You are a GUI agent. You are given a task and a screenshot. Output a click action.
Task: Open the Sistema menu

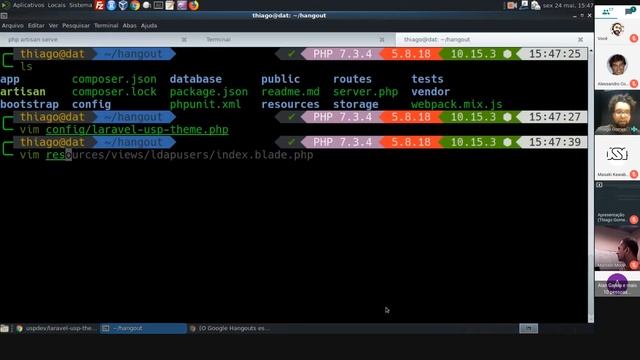click(x=80, y=5)
